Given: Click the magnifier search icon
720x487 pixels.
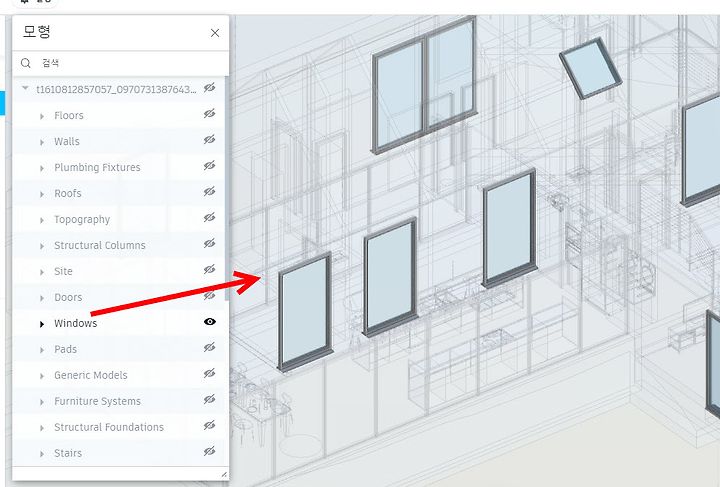Looking at the screenshot, I should point(26,63).
